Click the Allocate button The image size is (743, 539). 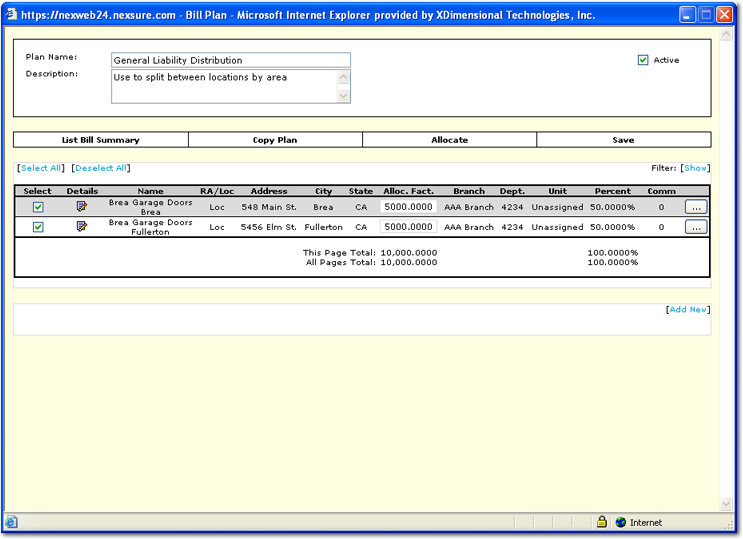coord(449,140)
